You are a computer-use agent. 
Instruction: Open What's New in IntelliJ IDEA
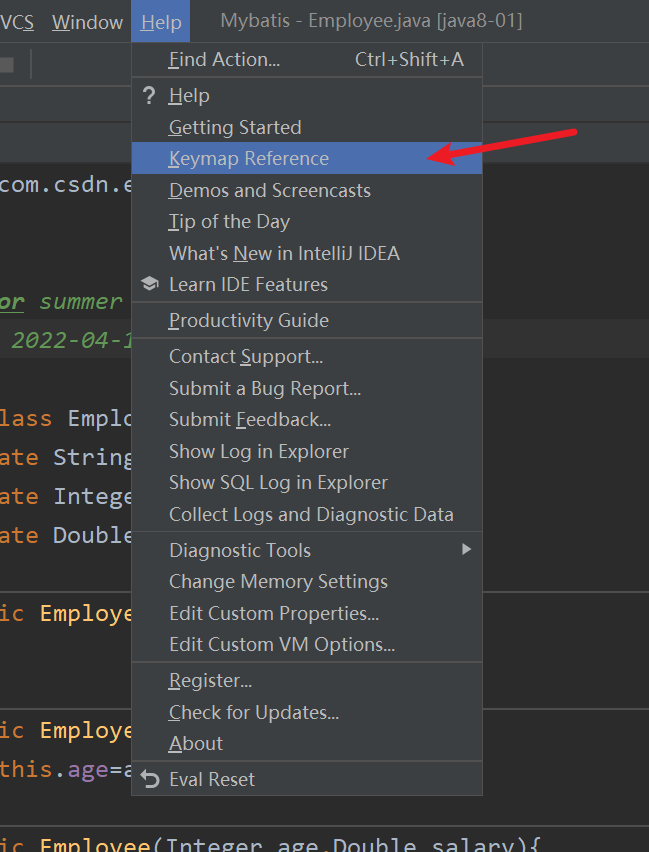point(284,253)
